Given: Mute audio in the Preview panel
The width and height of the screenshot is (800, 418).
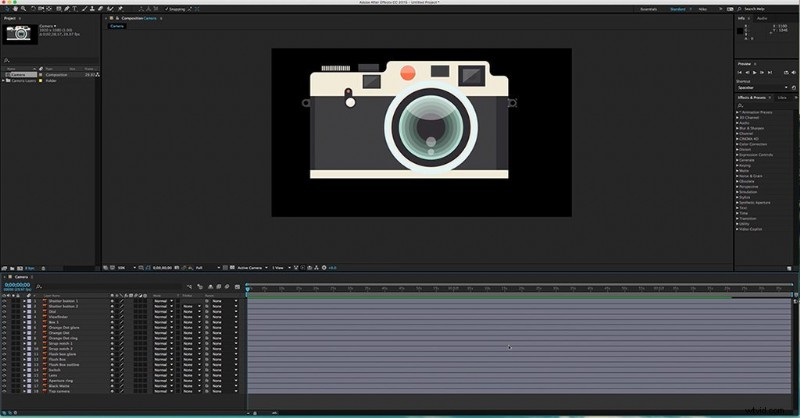Looking at the screenshot, I should click(x=793, y=72).
